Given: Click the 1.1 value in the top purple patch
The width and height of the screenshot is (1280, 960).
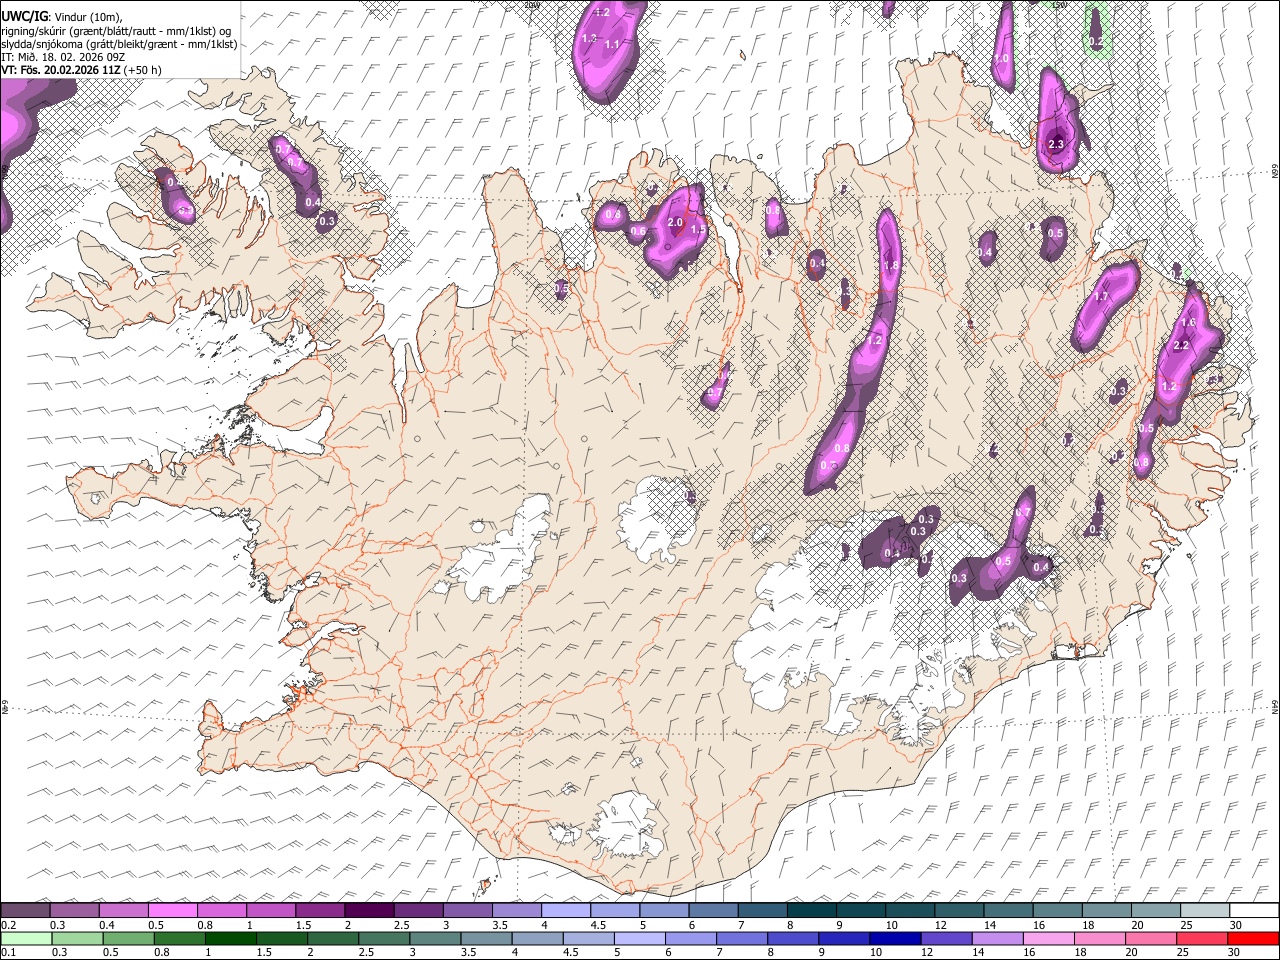Looking at the screenshot, I should (612, 44).
